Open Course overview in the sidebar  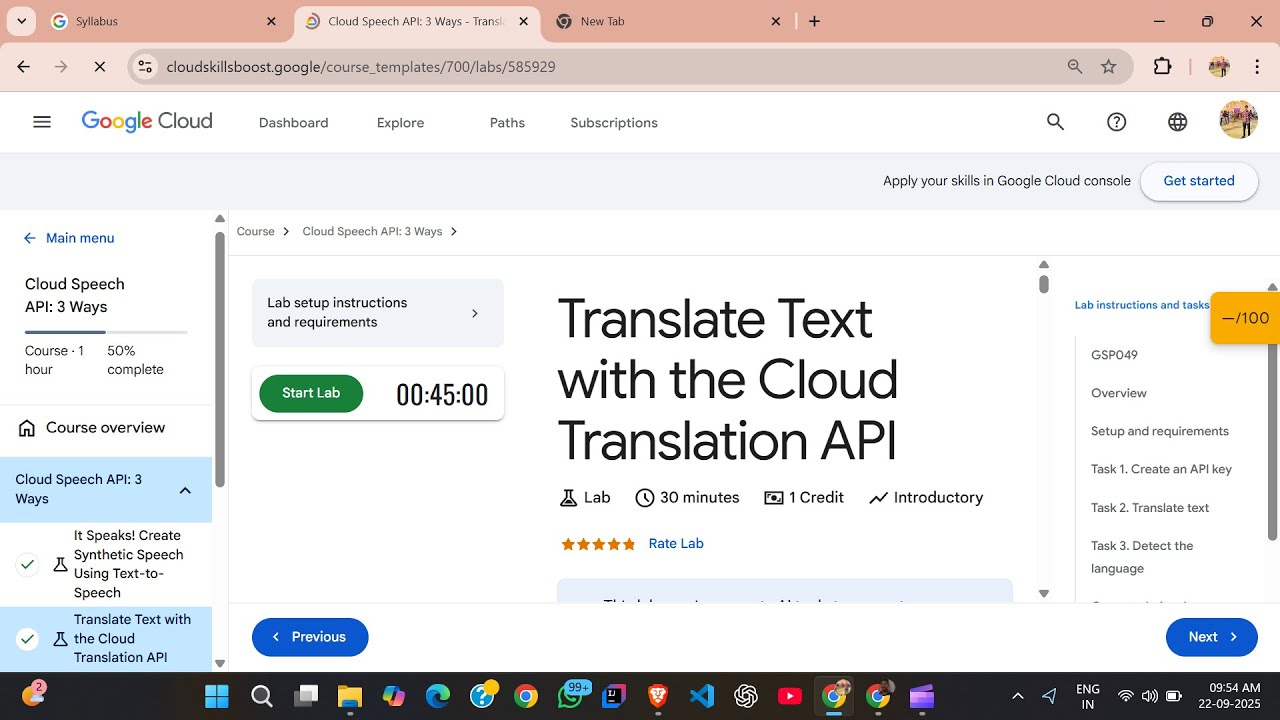click(106, 428)
